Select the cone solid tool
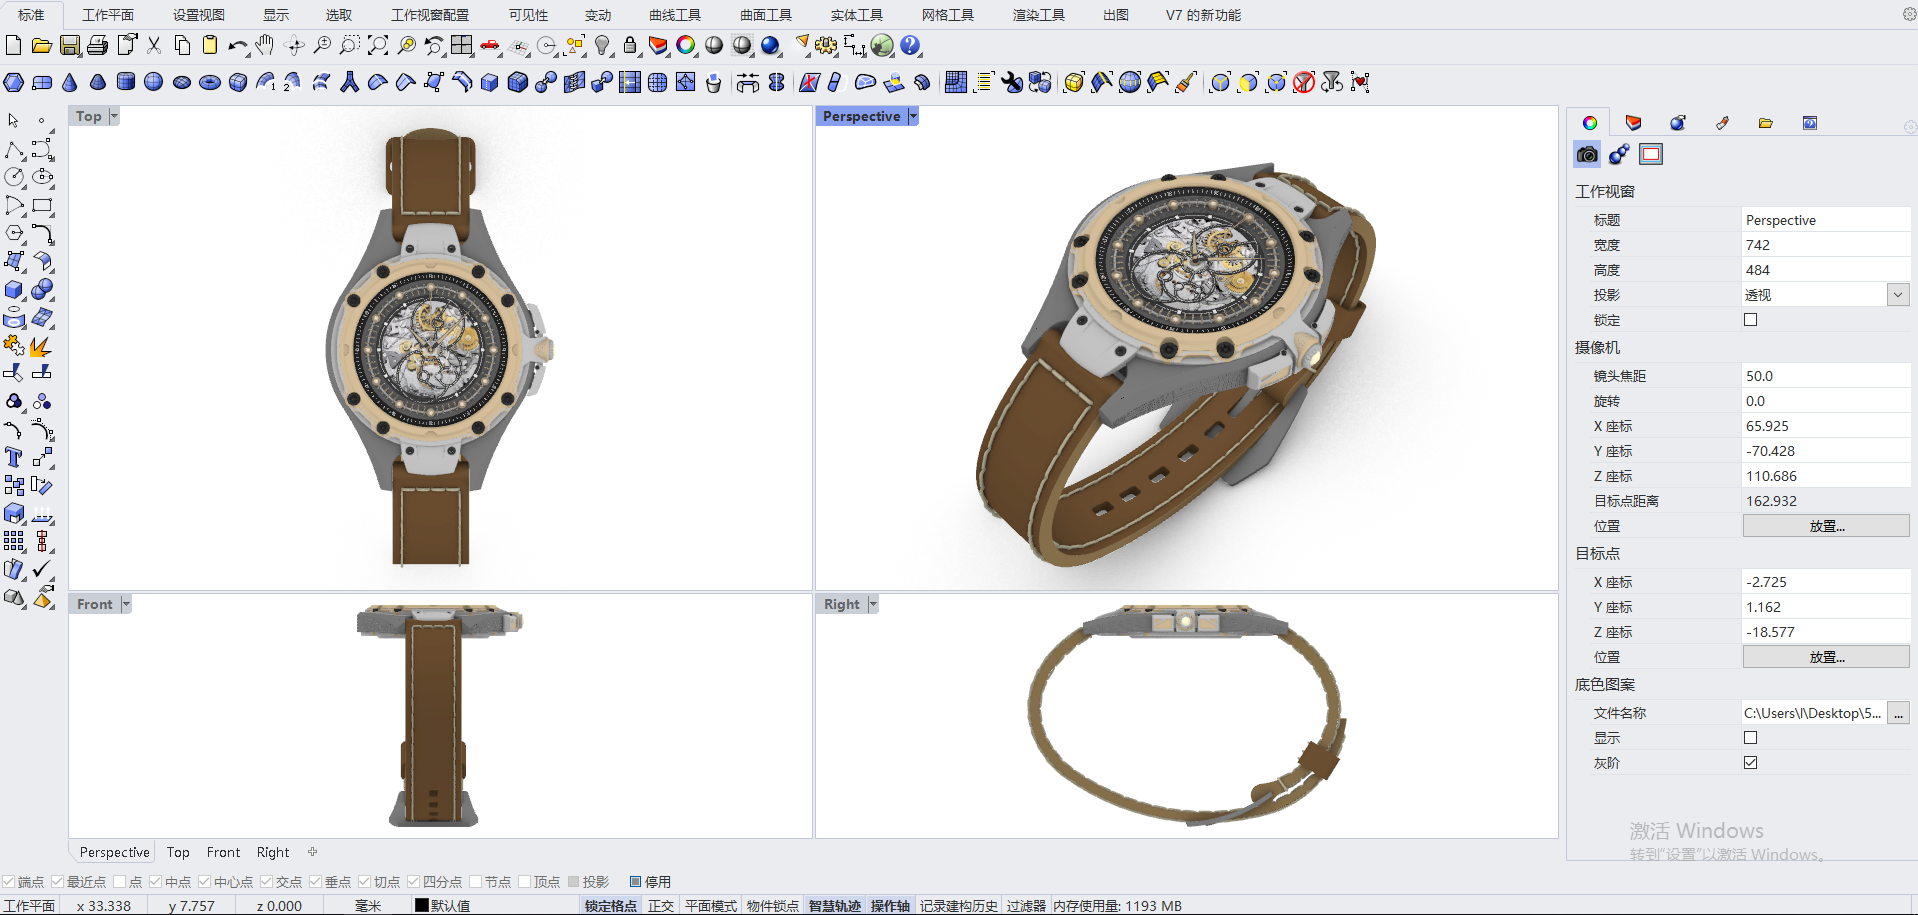1918x915 pixels. (x=70, y=82)
